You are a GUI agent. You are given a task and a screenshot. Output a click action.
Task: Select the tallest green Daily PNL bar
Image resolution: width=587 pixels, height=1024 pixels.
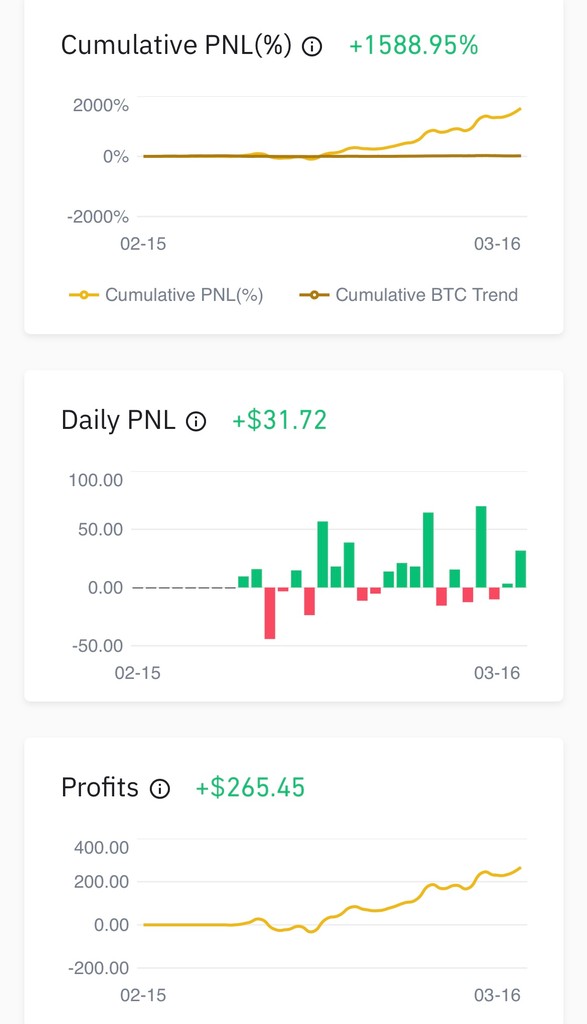[481, 547]
